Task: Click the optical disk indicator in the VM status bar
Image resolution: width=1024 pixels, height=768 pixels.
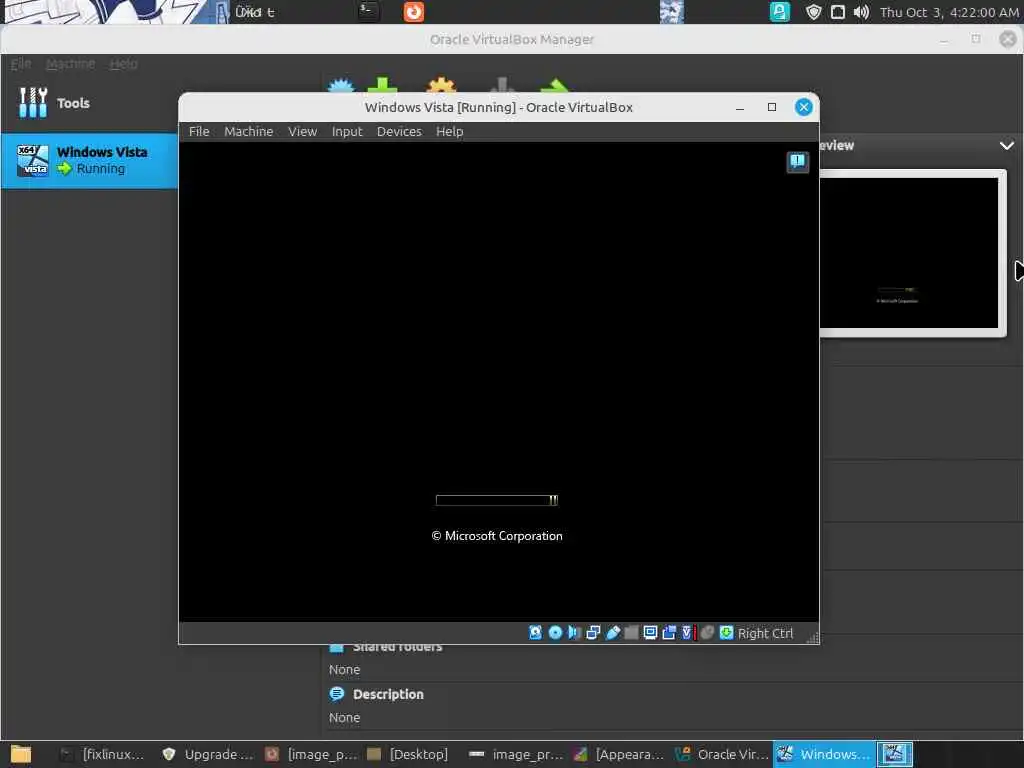Action: pos(555,633)
